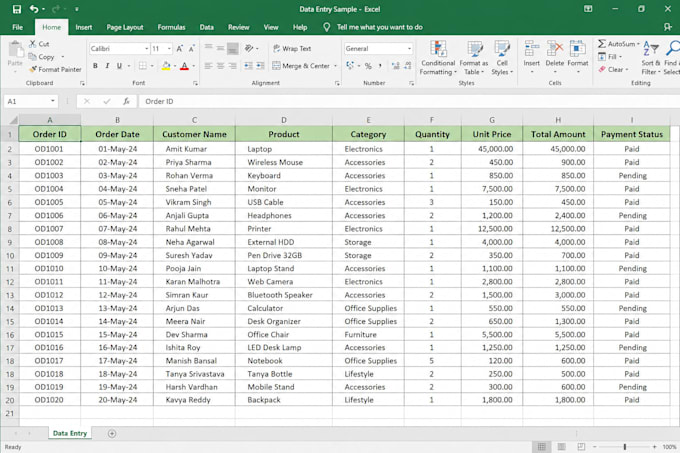This screenshot has height=453, width=680.
Task: Click the Orientation text angle icon
Action: (249, 48)
